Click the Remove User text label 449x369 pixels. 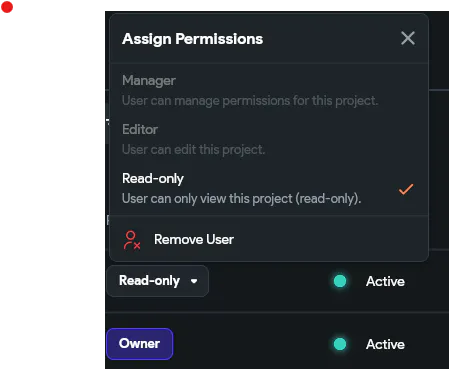[x=194, y=239]
